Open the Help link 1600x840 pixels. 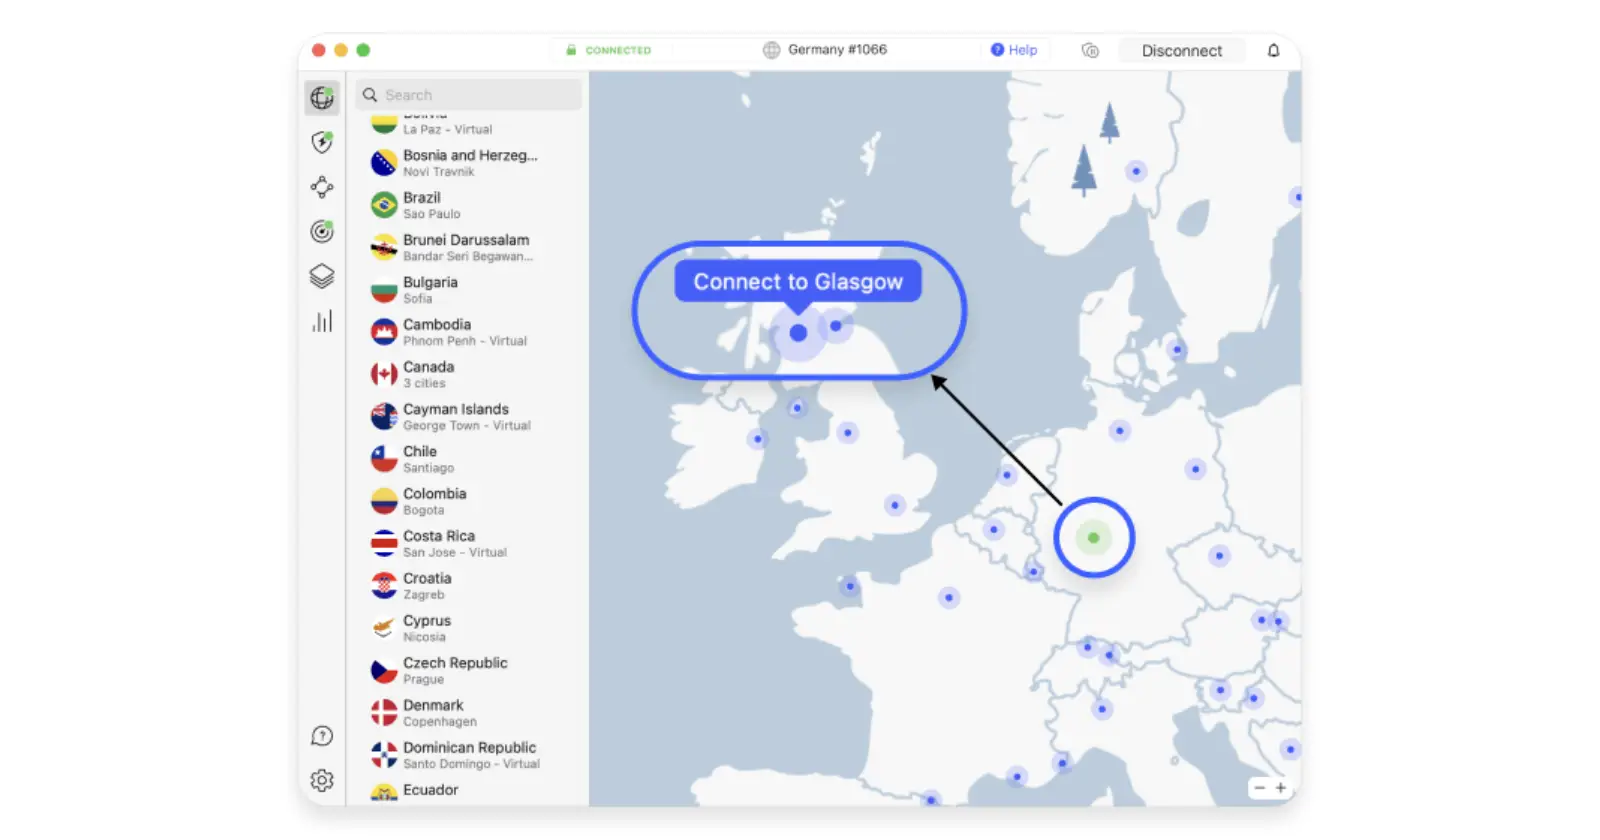click(x=1014, y=50)
